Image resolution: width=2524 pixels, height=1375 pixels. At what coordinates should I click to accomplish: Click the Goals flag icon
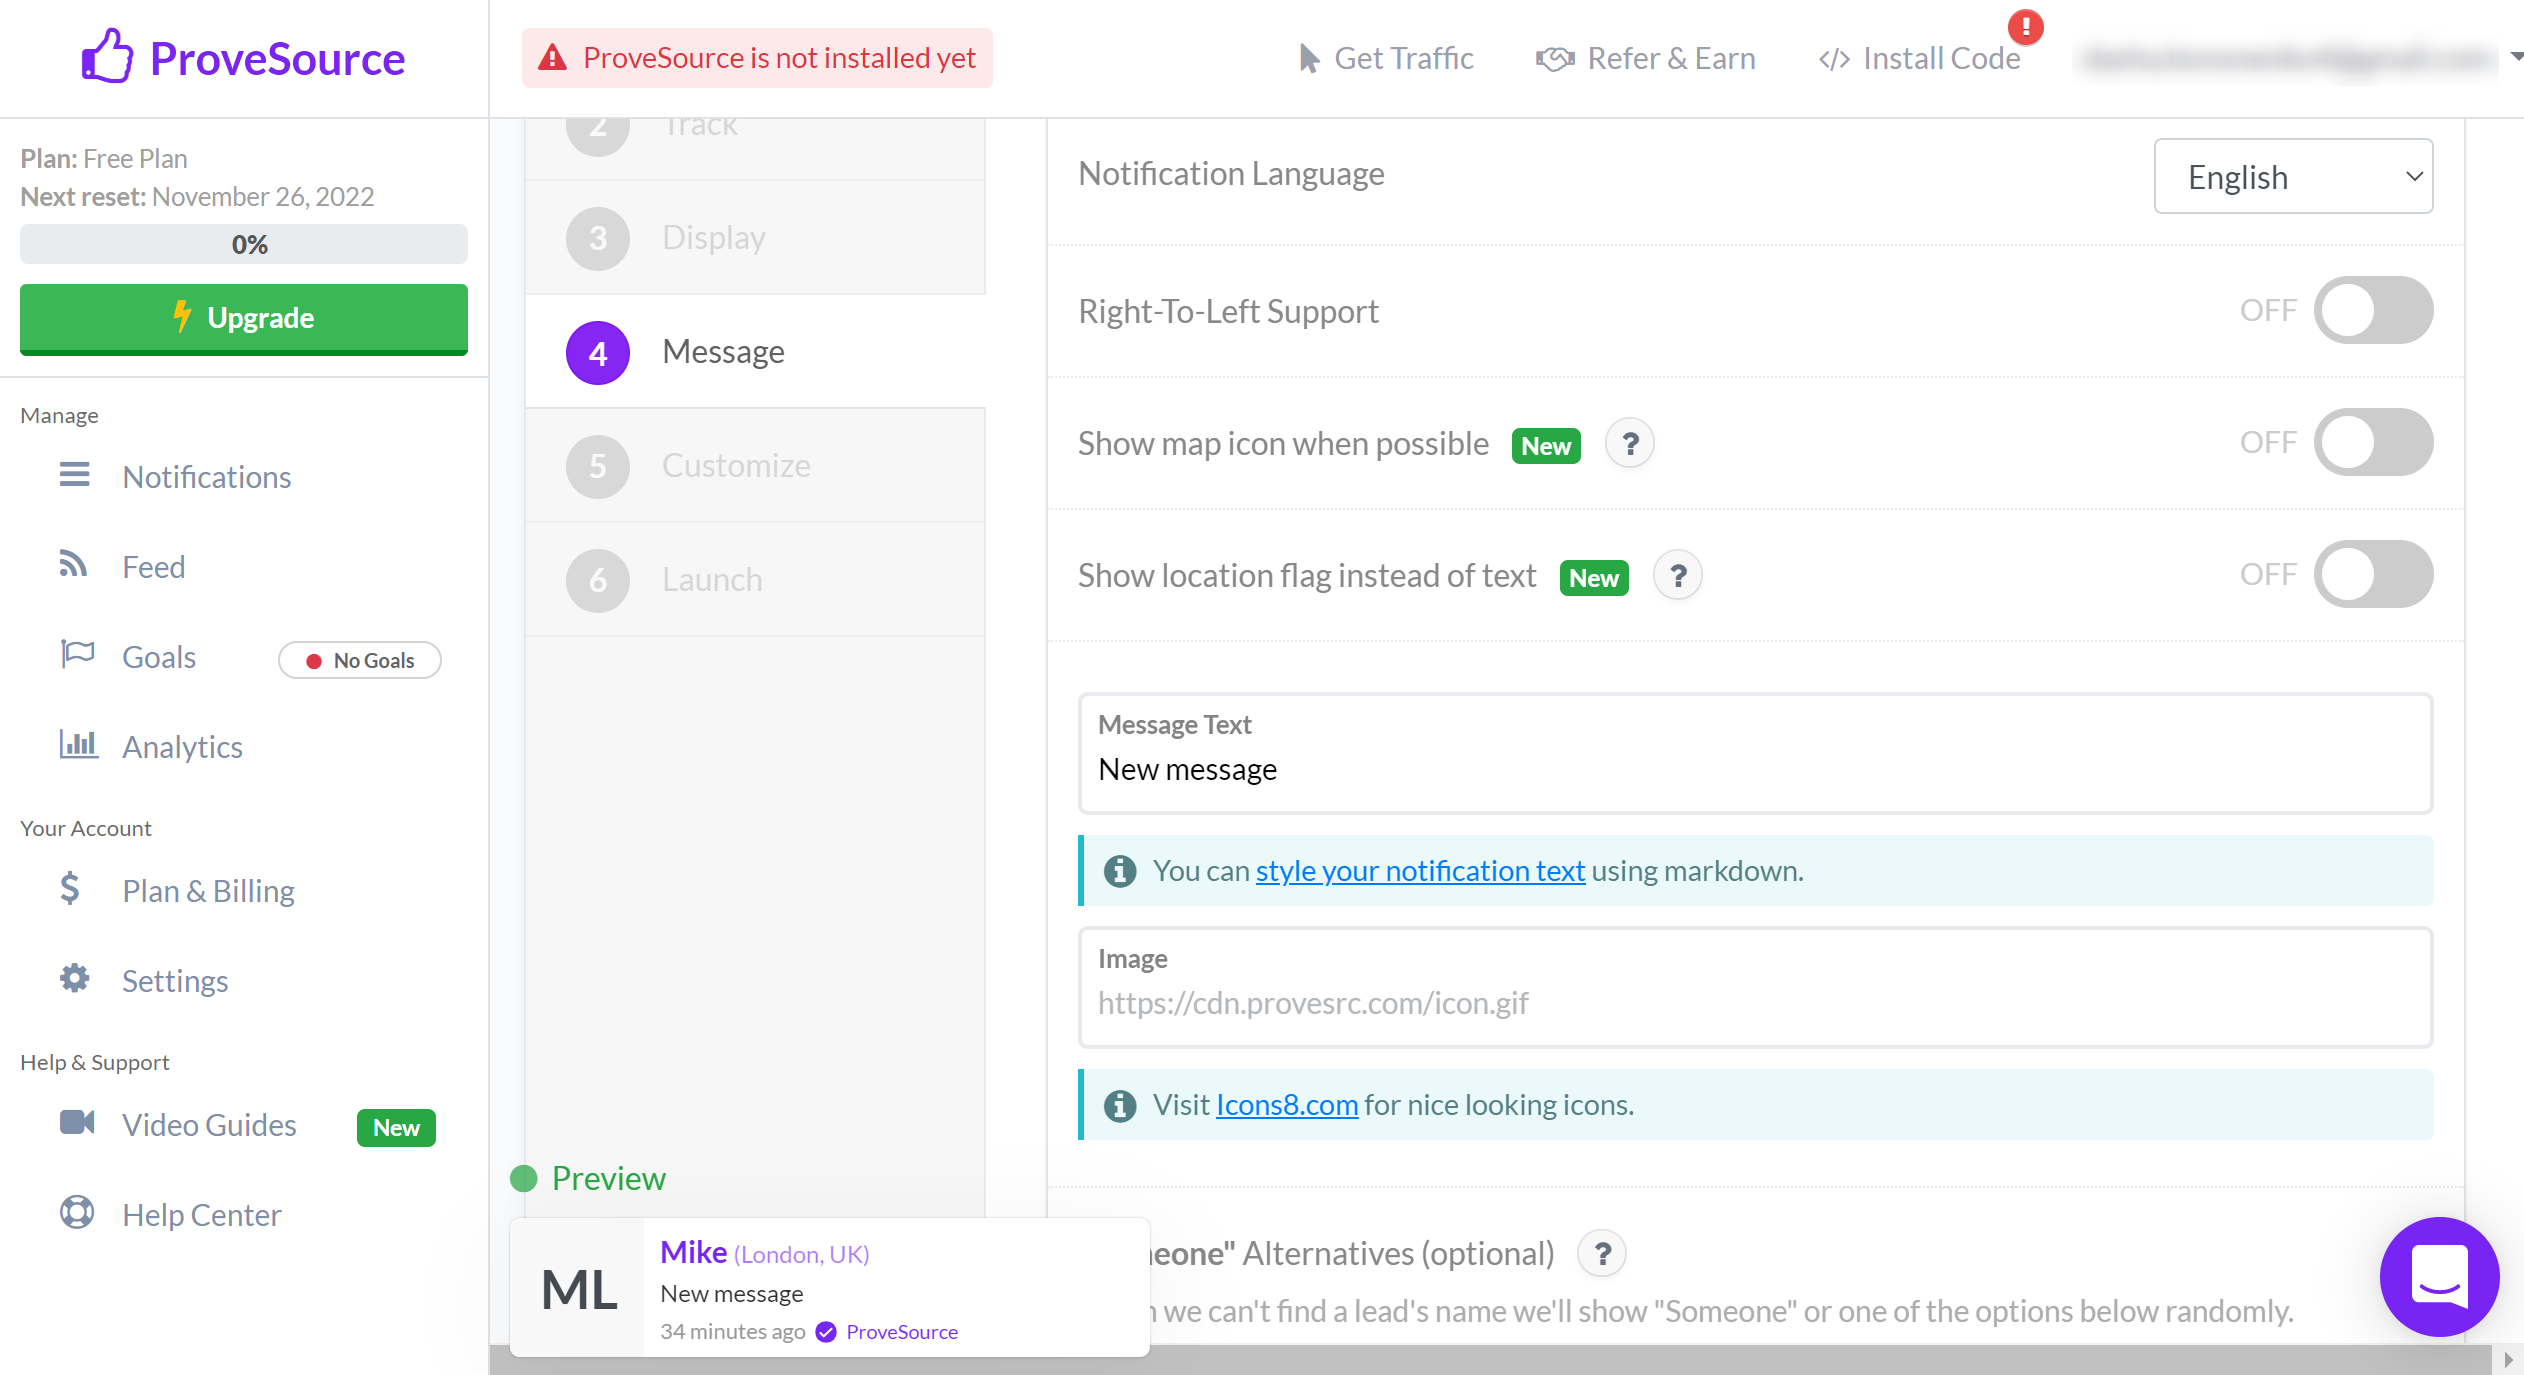(77, 654)
